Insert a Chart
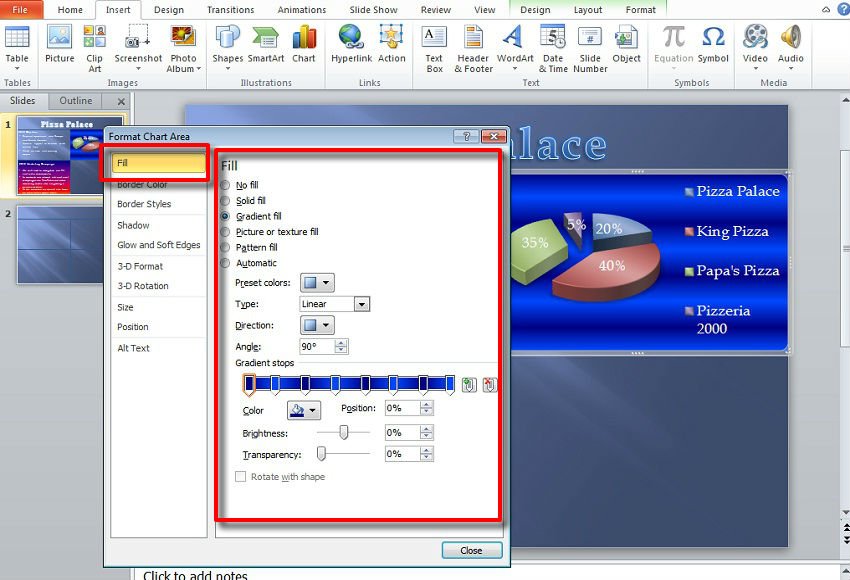Screen dimensions: 850x580 click(304, 44)
